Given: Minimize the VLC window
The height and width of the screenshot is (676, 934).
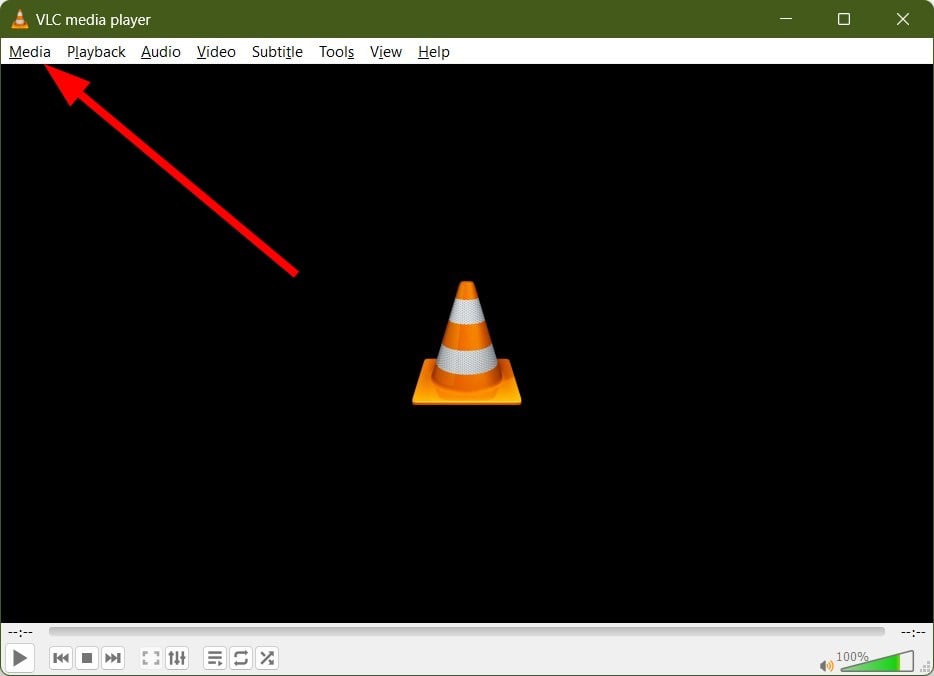Looking at the screenshot, I should [x=786, y=19].
